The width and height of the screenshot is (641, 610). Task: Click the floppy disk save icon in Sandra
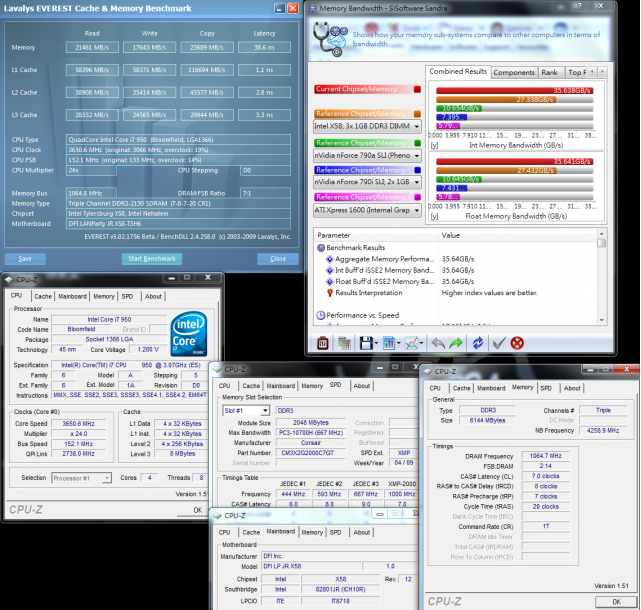pos(366,343)
